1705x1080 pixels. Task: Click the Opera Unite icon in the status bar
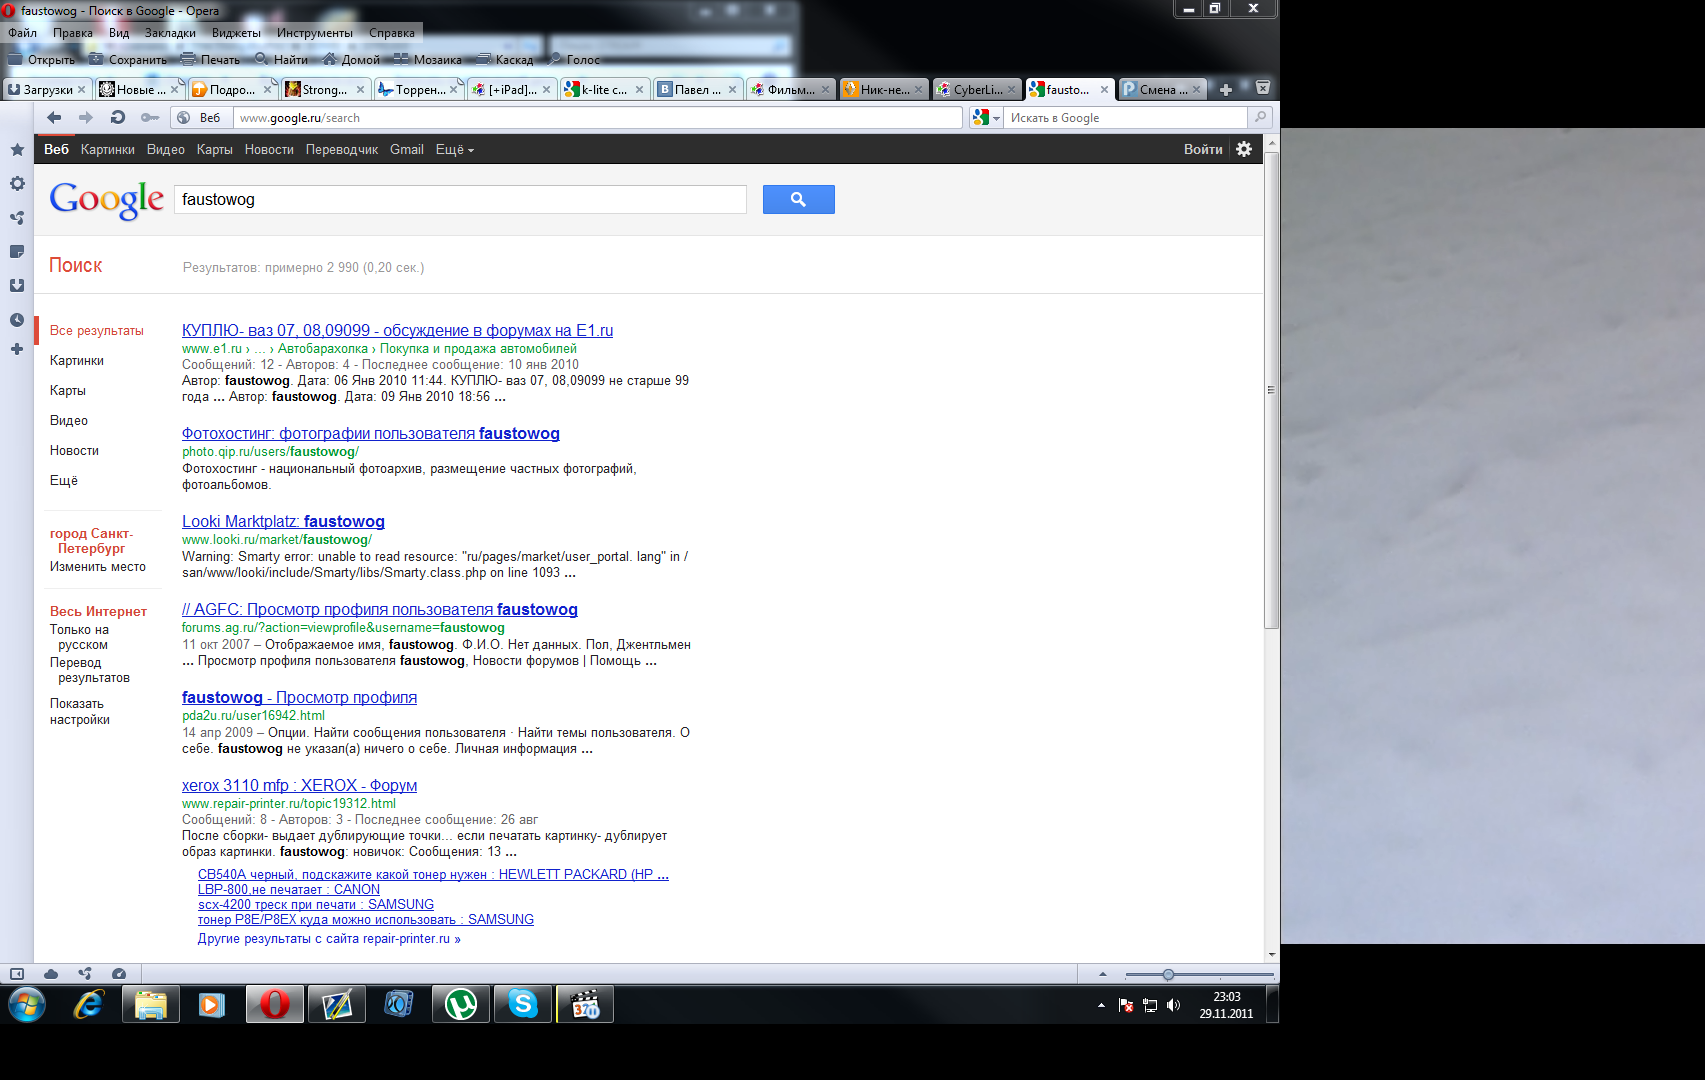(85, 974)
